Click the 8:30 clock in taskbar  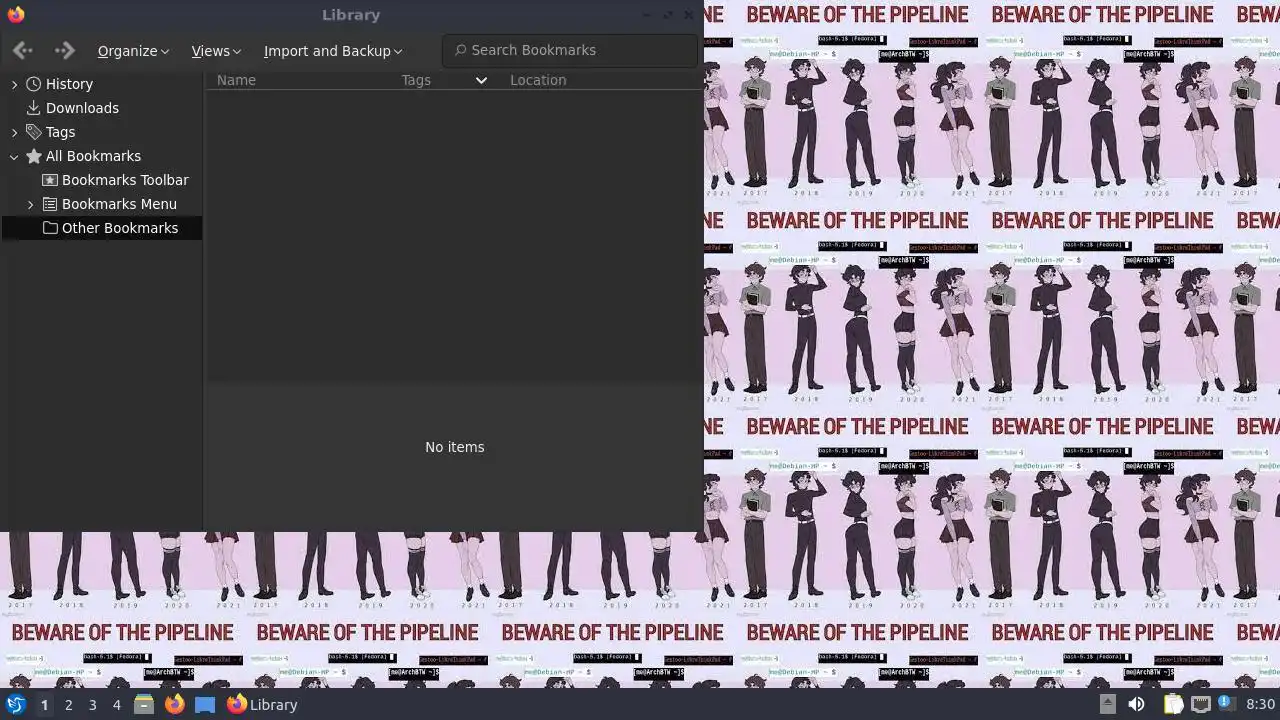tap(1260, 705)
